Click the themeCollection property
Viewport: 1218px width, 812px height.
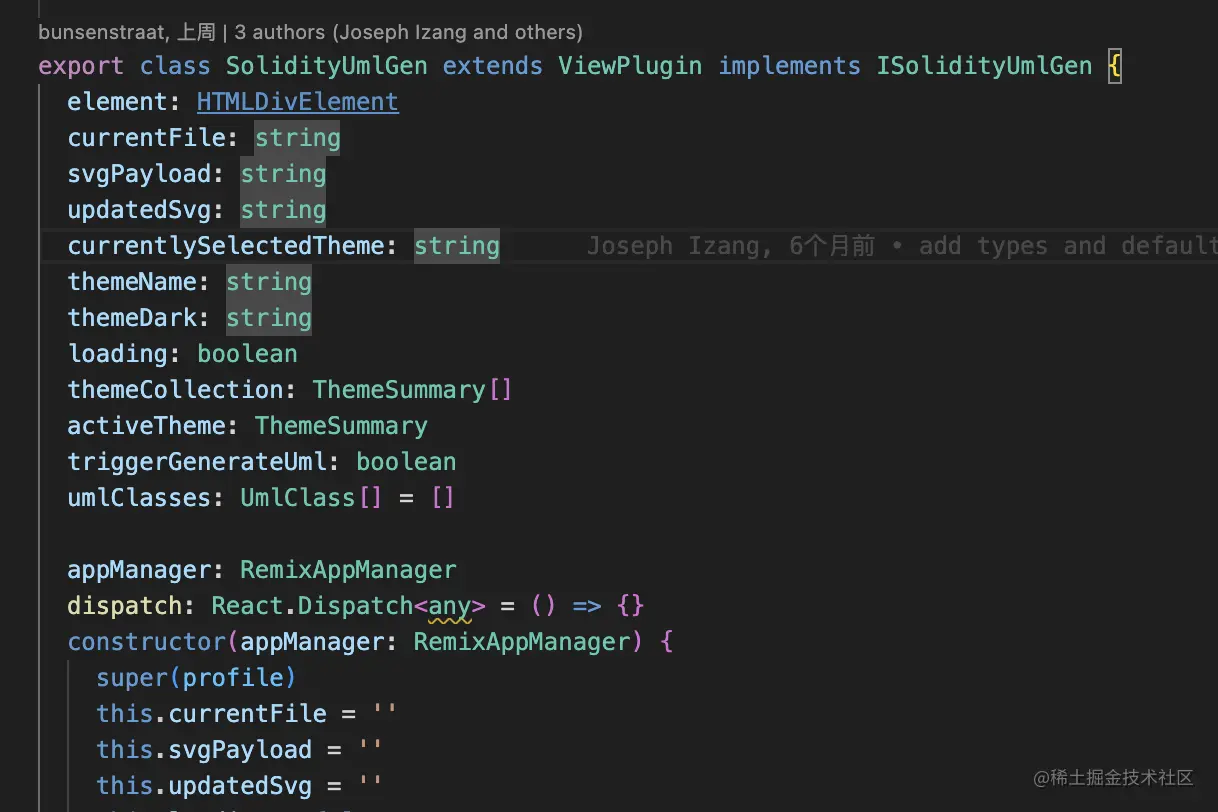(175, 390)
